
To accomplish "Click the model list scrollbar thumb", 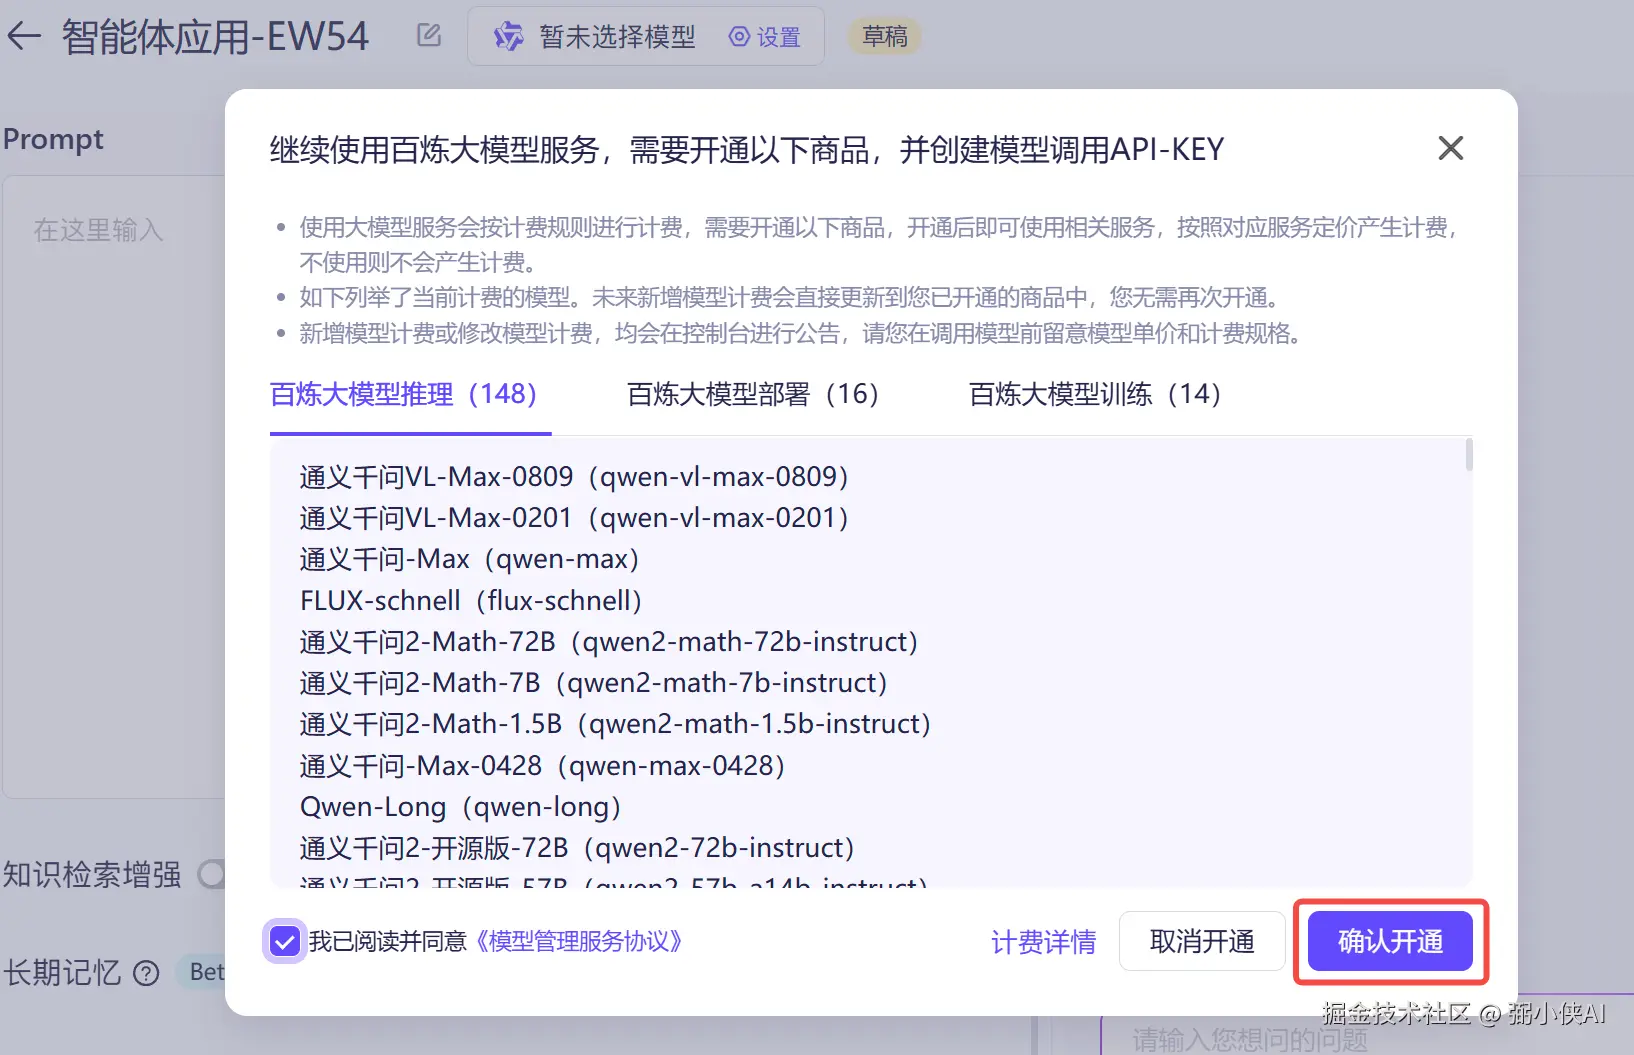I will [x=1468, y=454].
